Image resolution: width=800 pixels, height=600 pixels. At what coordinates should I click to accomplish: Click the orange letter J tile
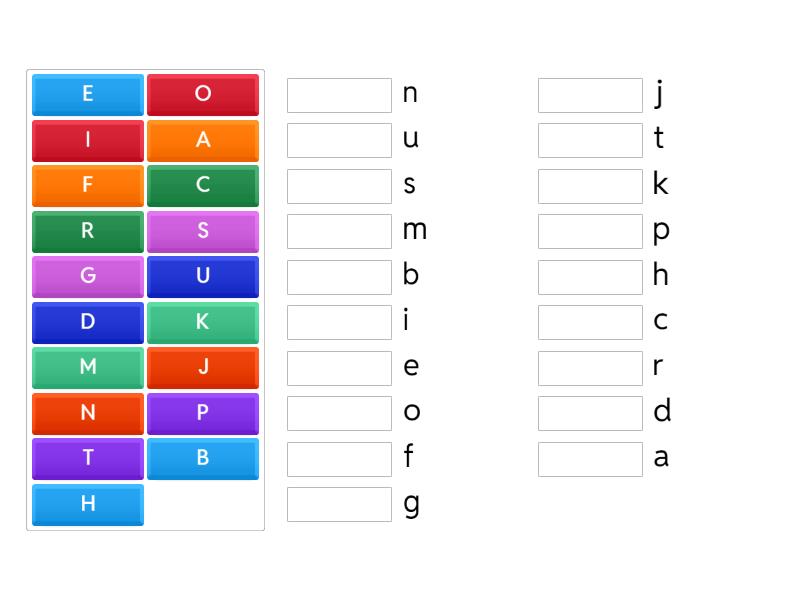click(203, 368)
